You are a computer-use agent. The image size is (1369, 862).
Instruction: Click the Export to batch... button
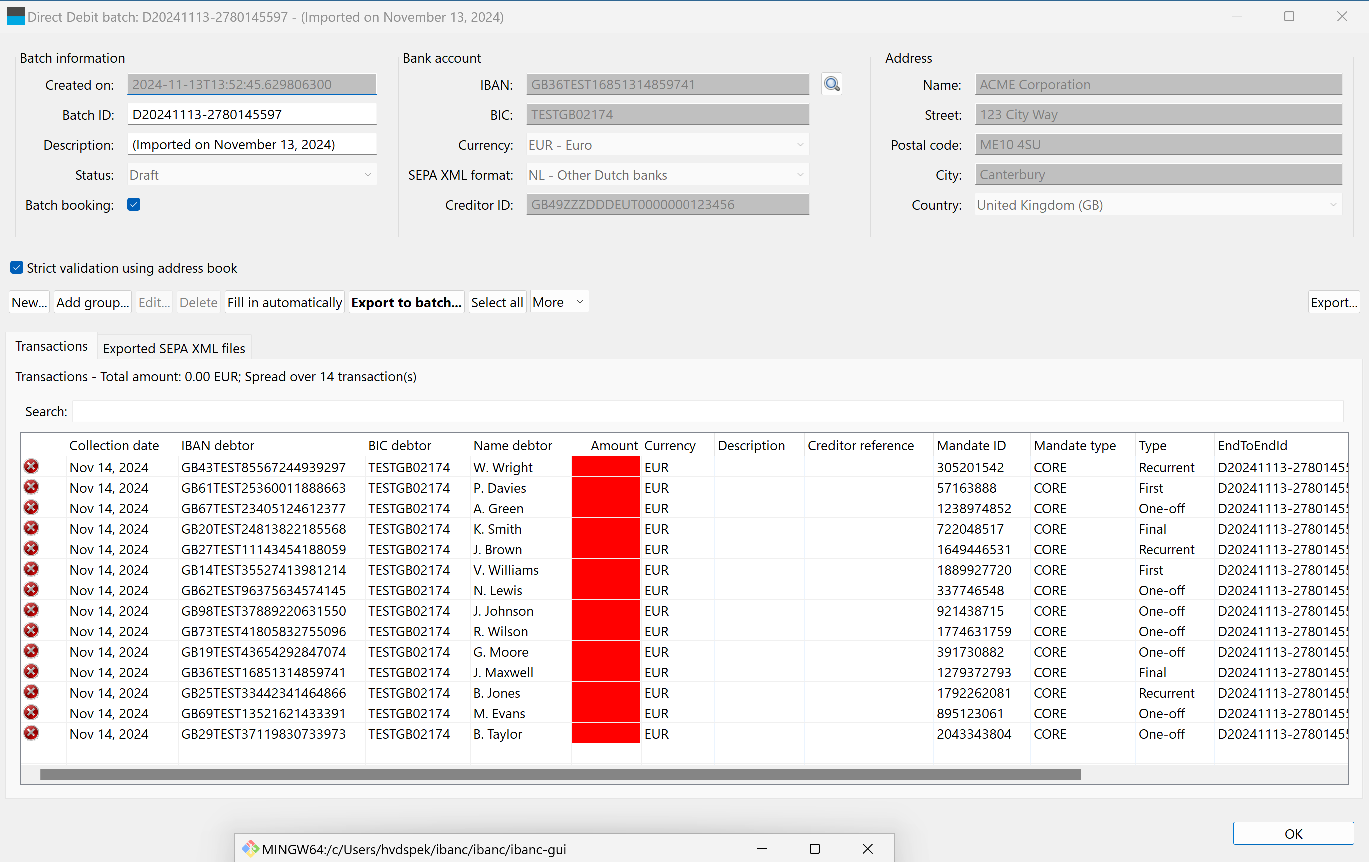(406, 302)
